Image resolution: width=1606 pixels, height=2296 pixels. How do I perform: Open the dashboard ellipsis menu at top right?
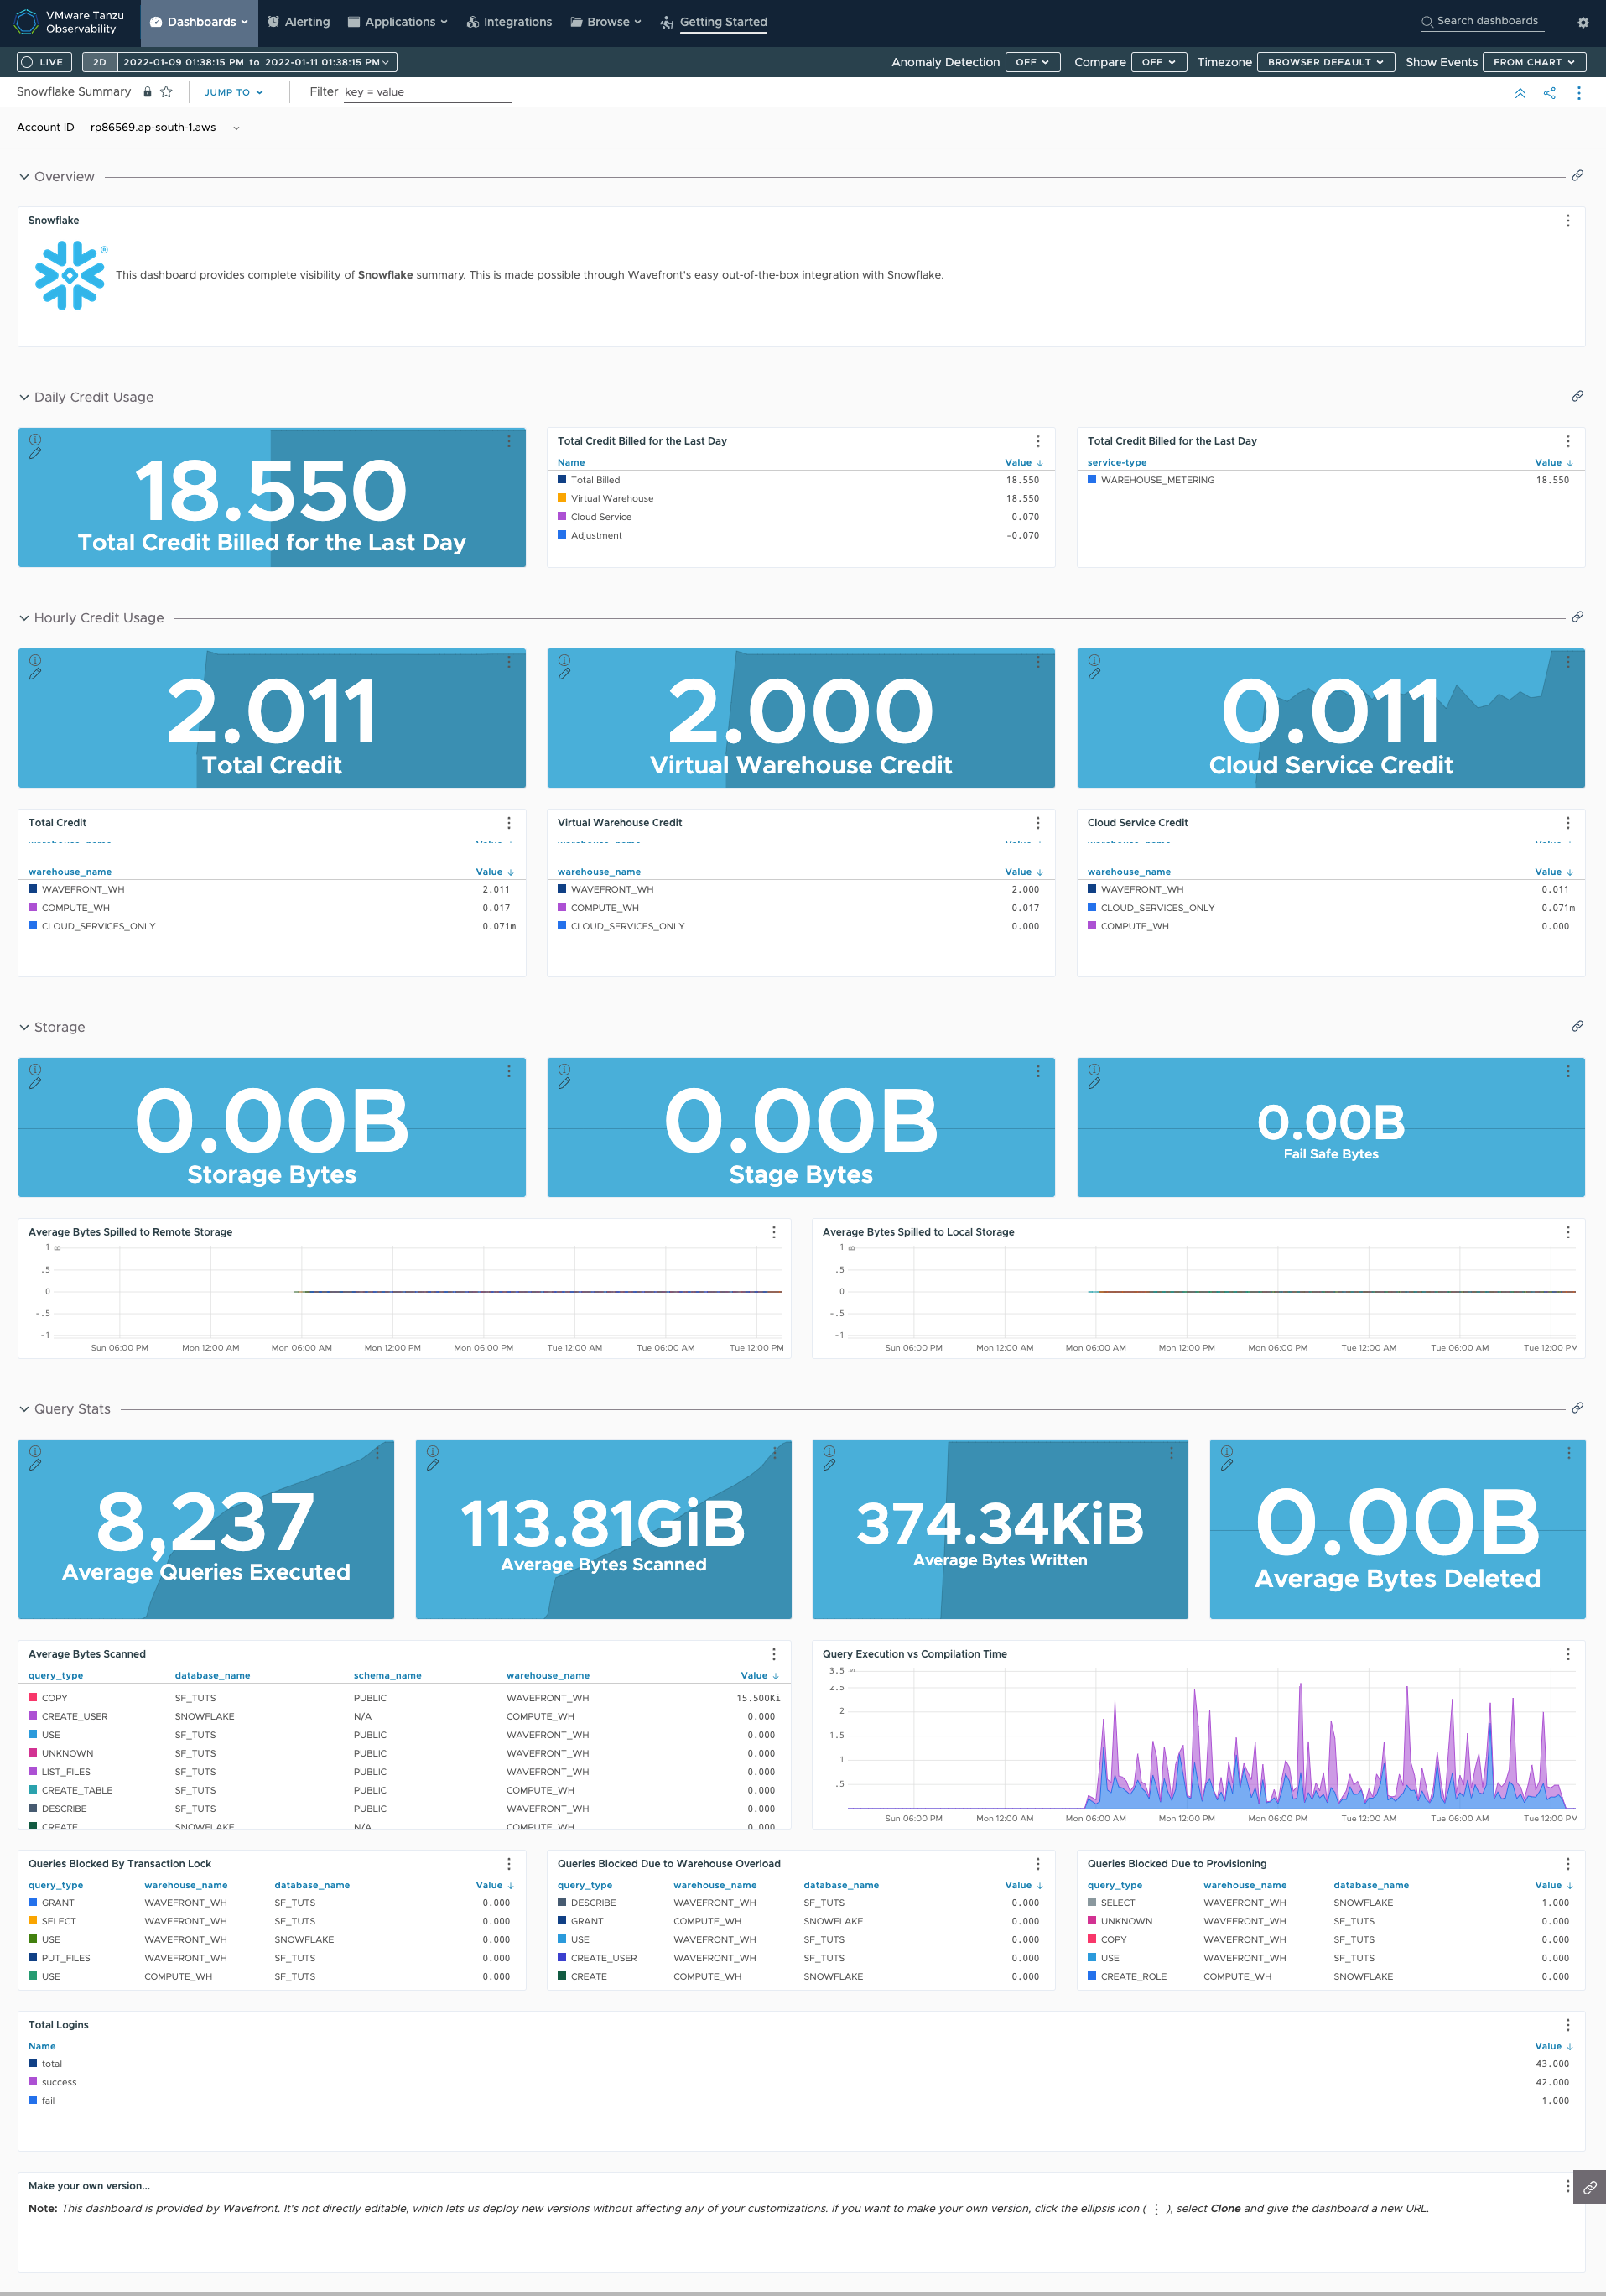pos(1579,93)
